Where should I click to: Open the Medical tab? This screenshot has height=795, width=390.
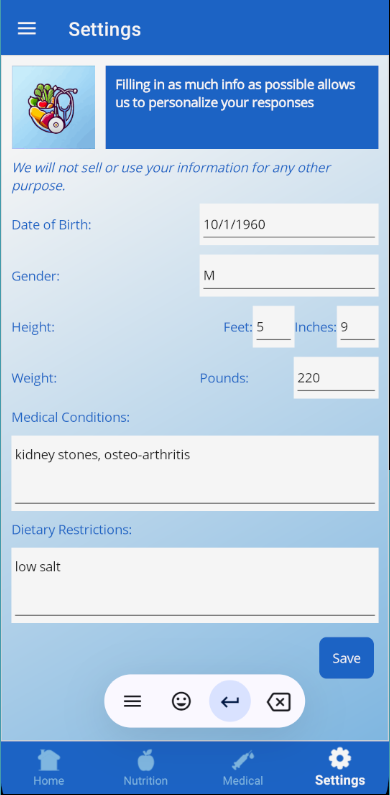pos(243,768)
